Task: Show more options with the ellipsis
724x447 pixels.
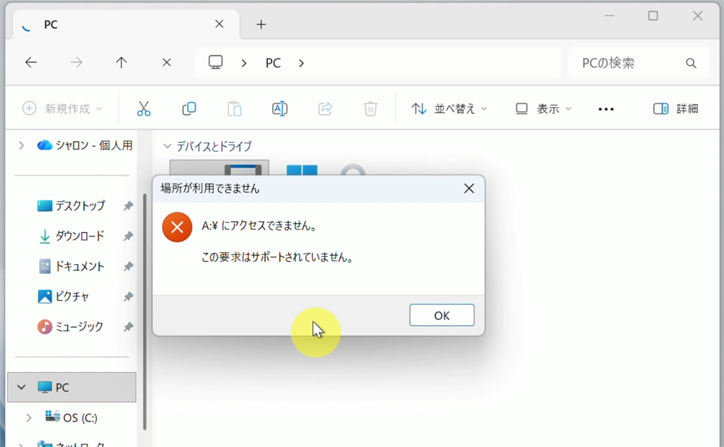Action: (606, 109)
